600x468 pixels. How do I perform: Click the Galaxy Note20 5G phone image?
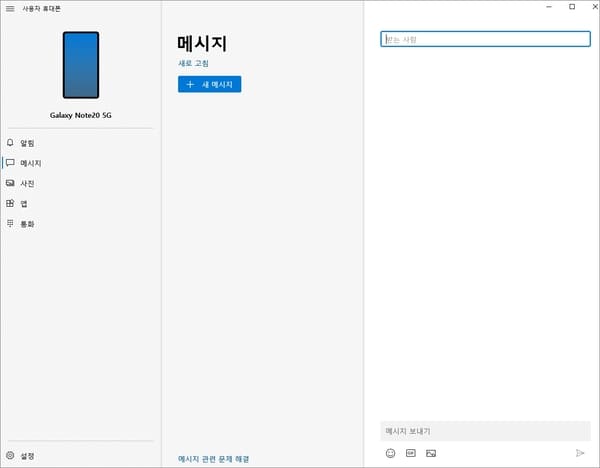[x=81, y=65]
